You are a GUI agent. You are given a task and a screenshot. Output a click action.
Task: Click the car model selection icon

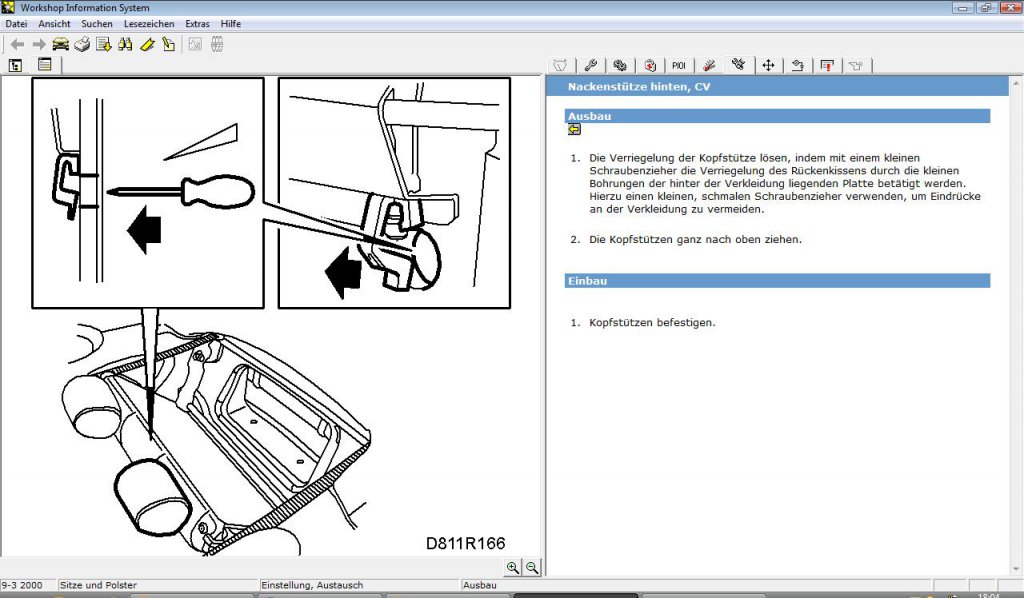click(x=60, y=44)
